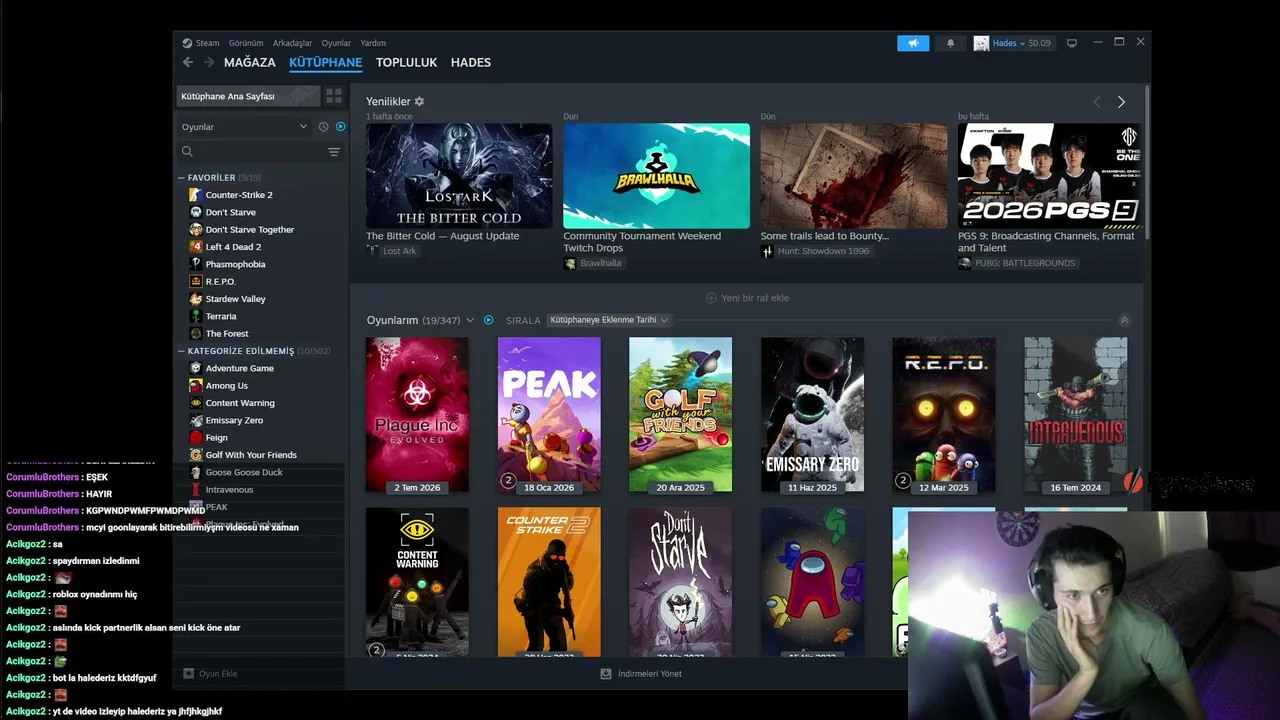1280x720 pixels.
Task: Click the Among Us sidebar icon
Action: (x=196, y=385)
